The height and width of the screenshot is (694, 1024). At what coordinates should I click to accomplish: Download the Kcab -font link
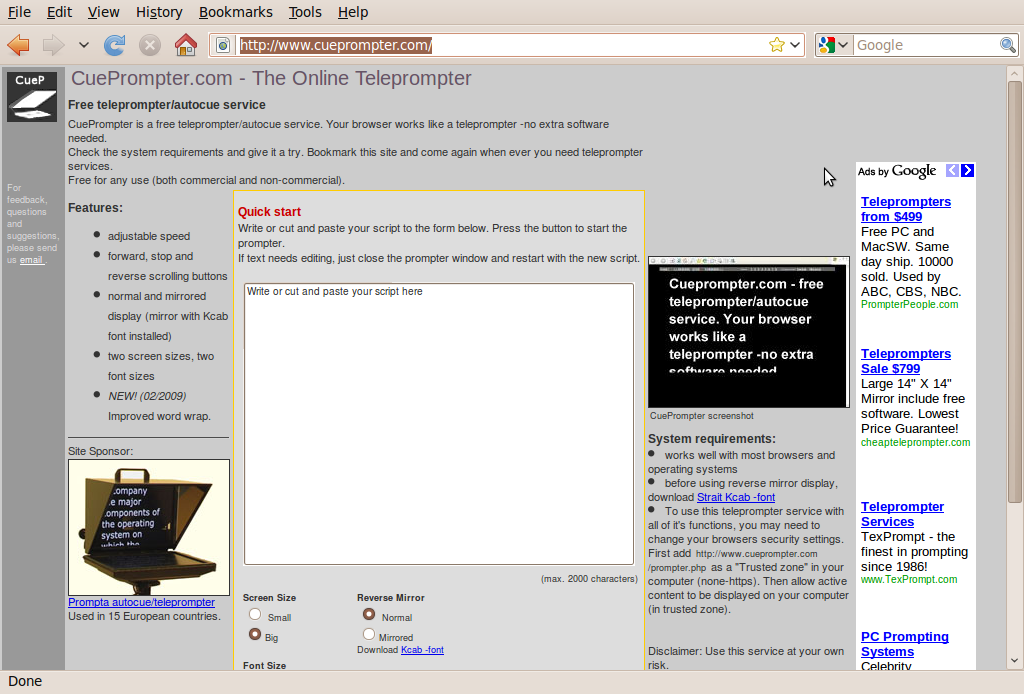point(422,650)
